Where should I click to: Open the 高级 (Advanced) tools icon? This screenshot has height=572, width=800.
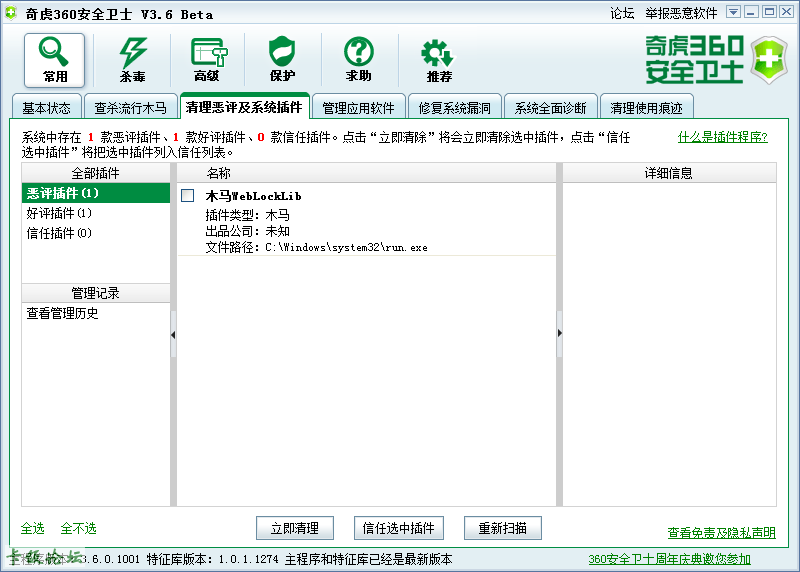coord(207,60)
